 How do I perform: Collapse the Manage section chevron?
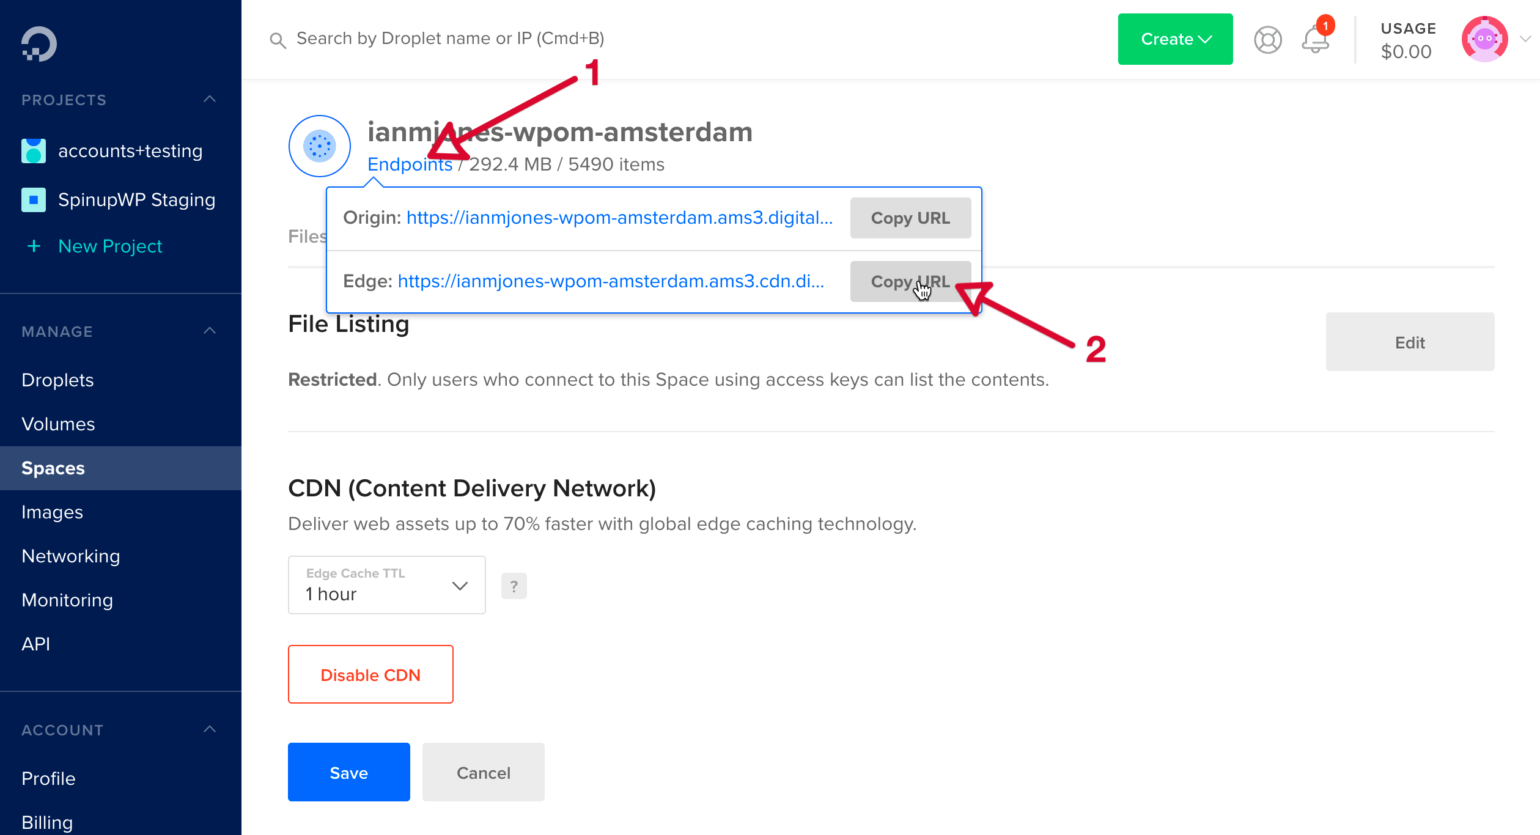(209, 331)
